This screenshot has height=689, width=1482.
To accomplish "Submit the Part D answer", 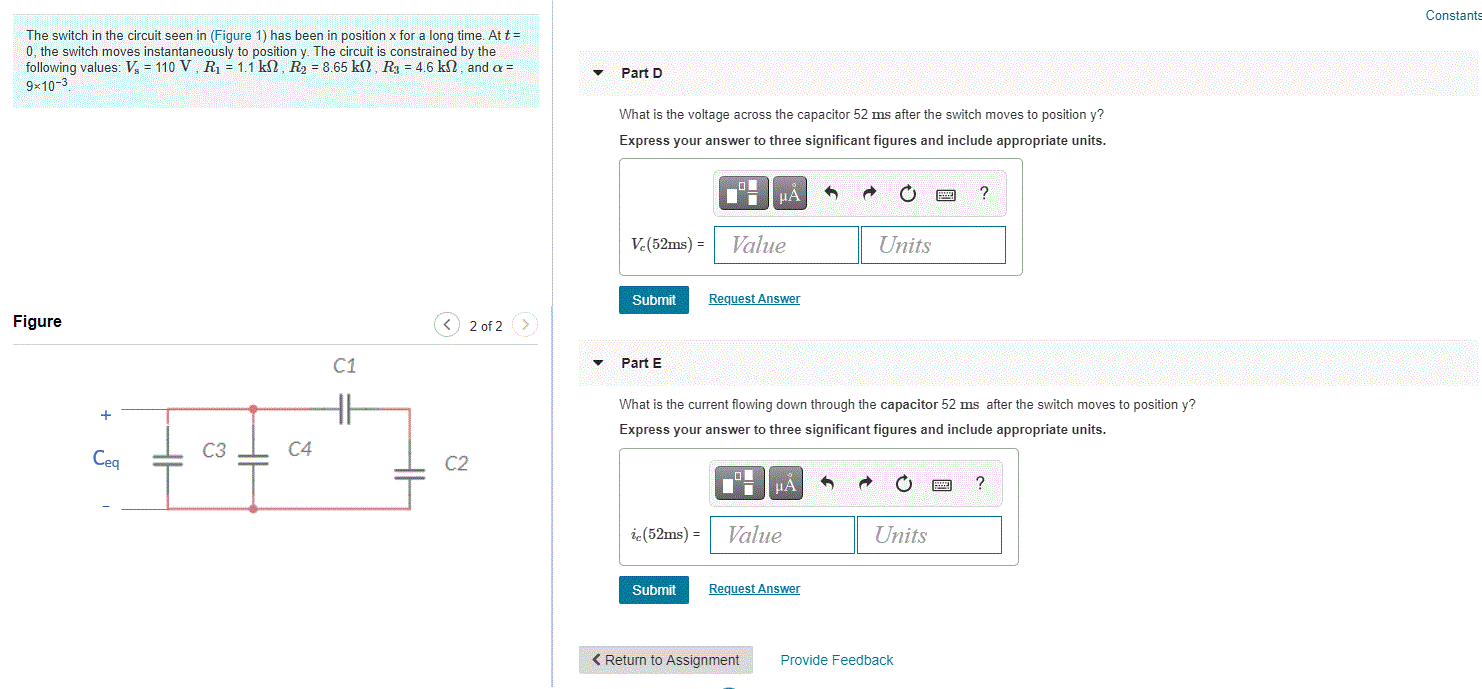I will (653, 299).
